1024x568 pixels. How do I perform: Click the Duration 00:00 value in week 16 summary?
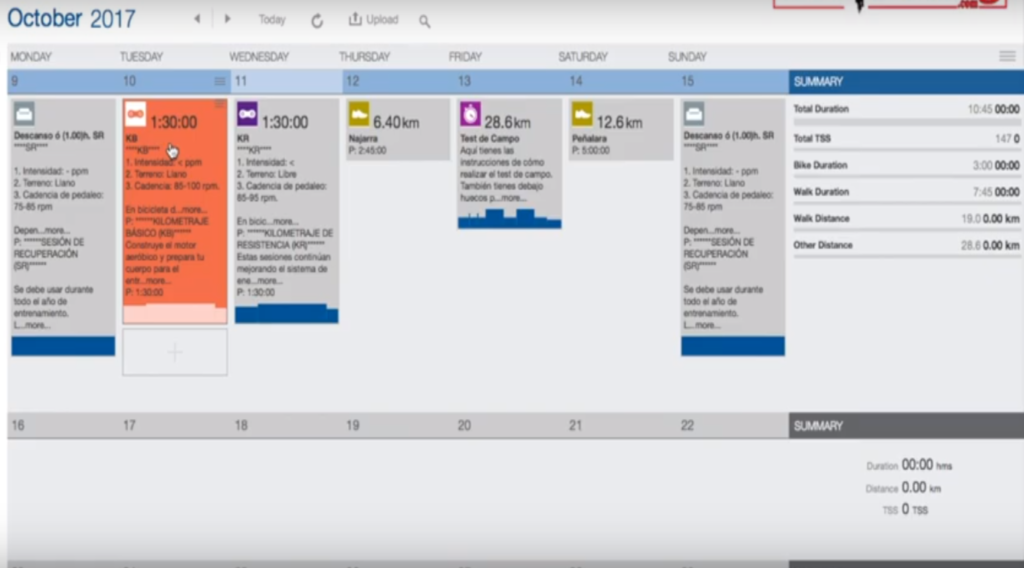pos(917,465)
